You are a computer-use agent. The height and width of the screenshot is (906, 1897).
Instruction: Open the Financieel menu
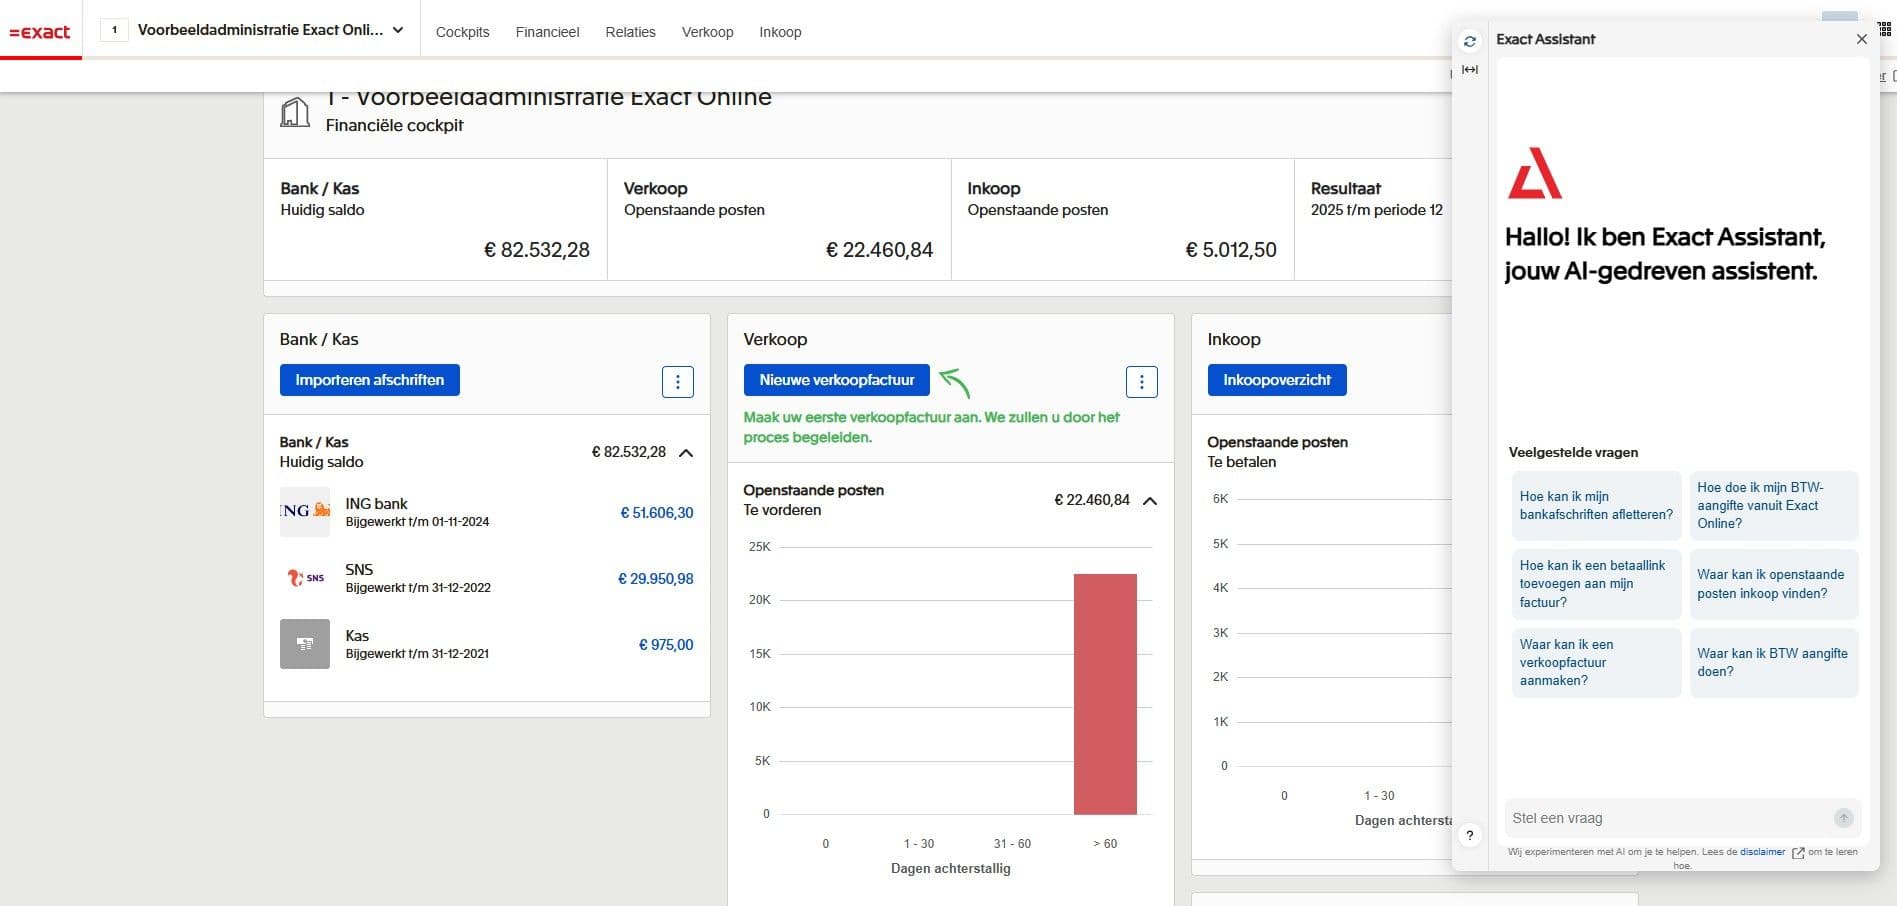(547, 32)
